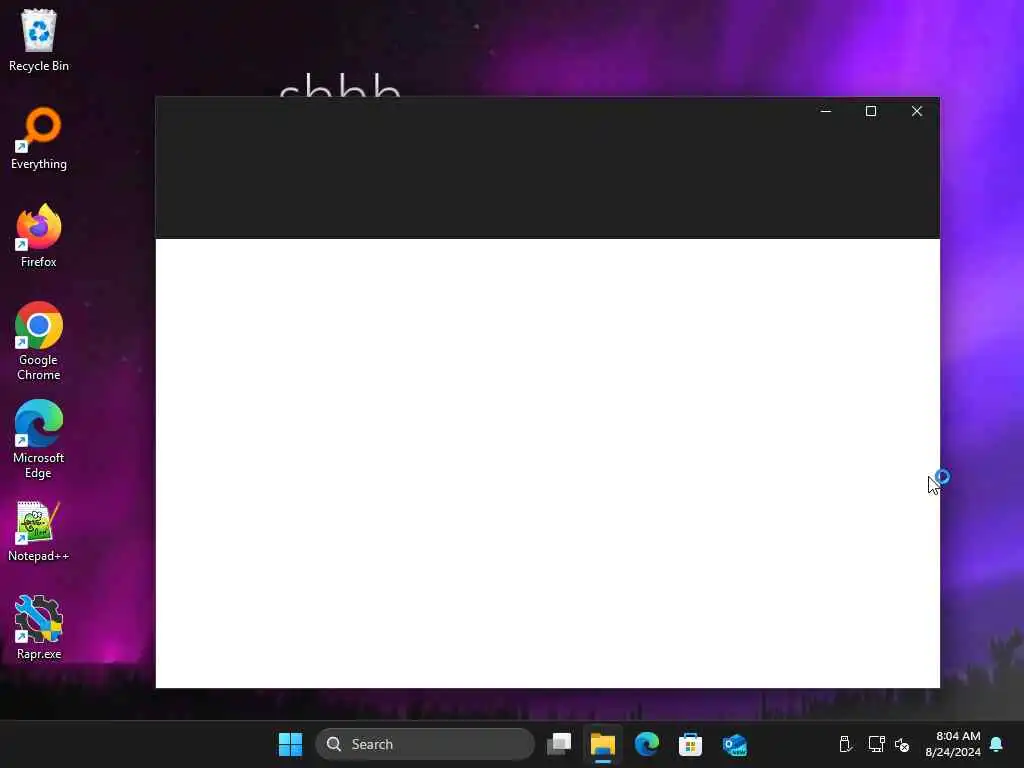This screenshot has height=768, width=1024.
Task: Open Outlook from the taskbar
Action: (x=734, y=744)
